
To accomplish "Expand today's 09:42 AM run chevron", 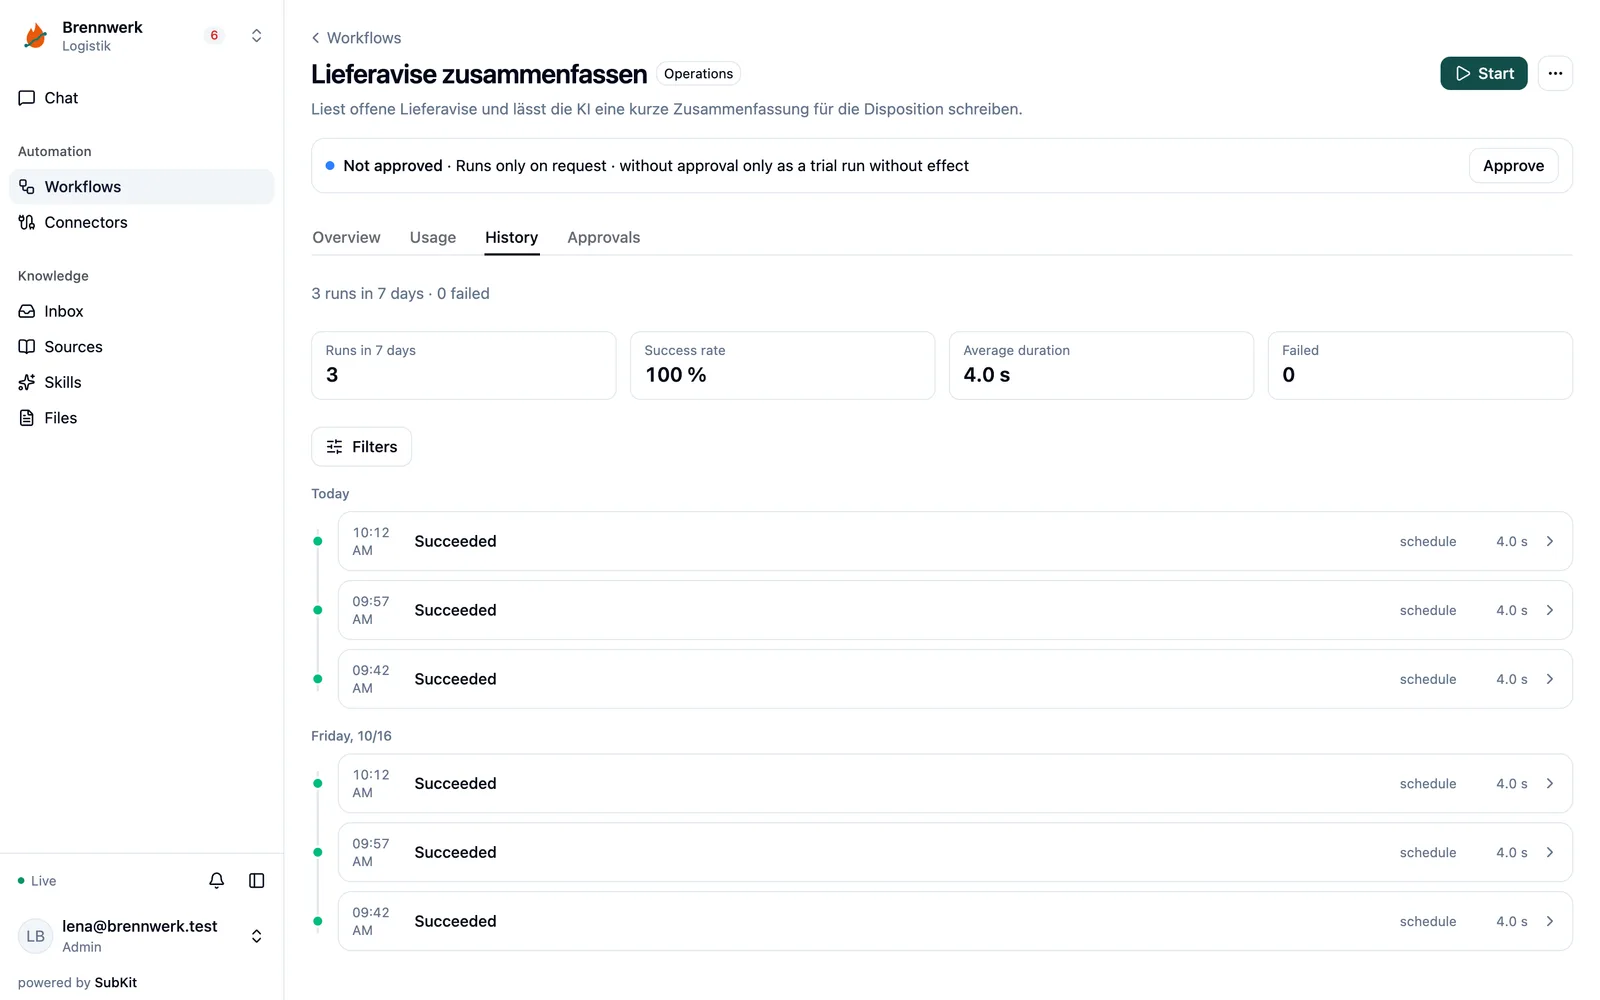I will click(1550, 679).
